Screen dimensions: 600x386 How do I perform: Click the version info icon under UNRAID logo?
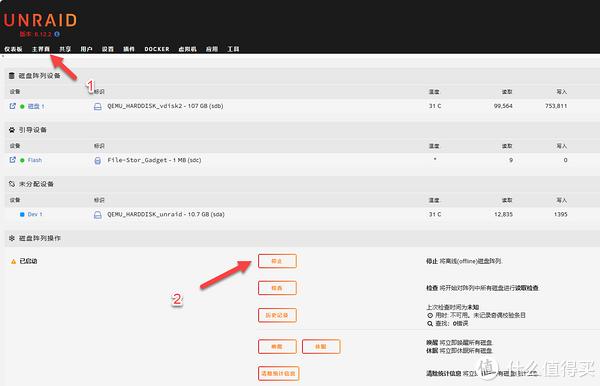click(57, 34)
